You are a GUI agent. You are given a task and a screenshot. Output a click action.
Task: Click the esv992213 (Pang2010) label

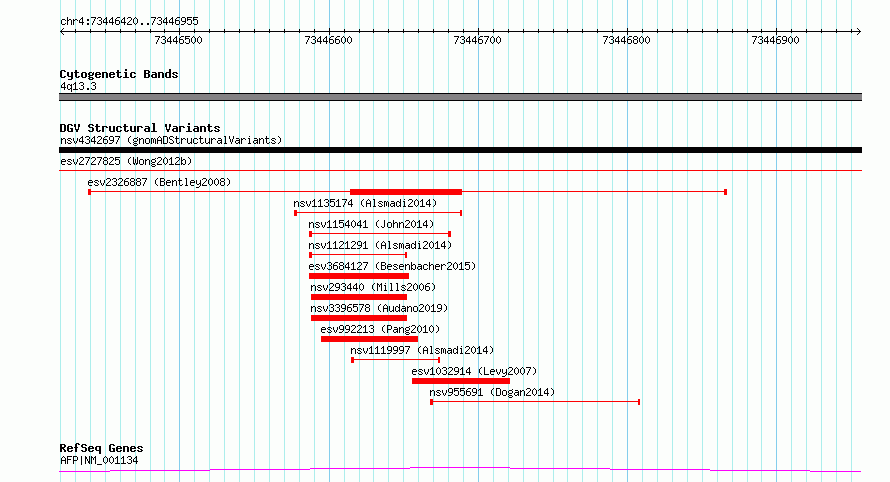[x=380, y=329]
